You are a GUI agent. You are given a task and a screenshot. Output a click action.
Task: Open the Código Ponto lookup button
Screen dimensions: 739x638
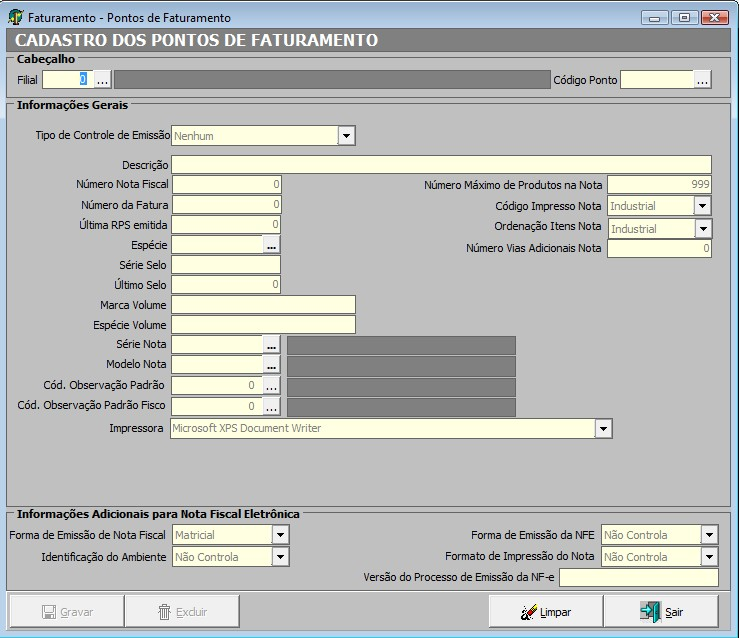click(702, 80)
